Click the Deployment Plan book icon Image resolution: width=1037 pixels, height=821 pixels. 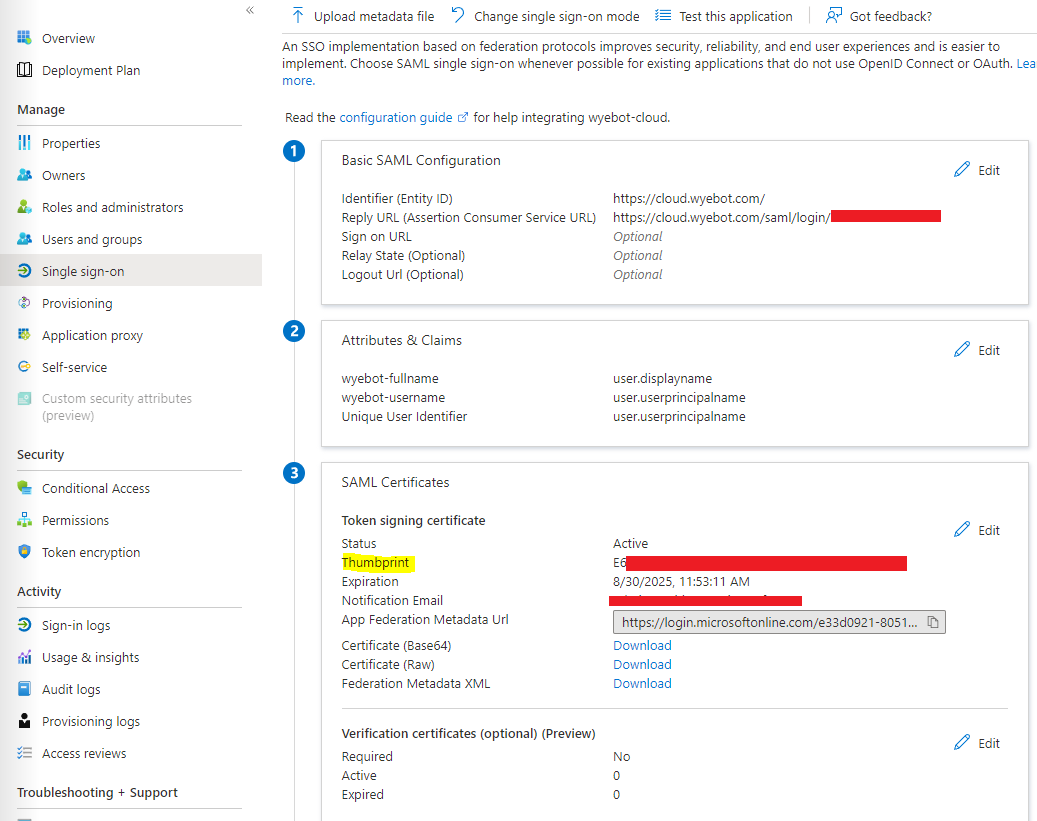(x=24, y=69)
